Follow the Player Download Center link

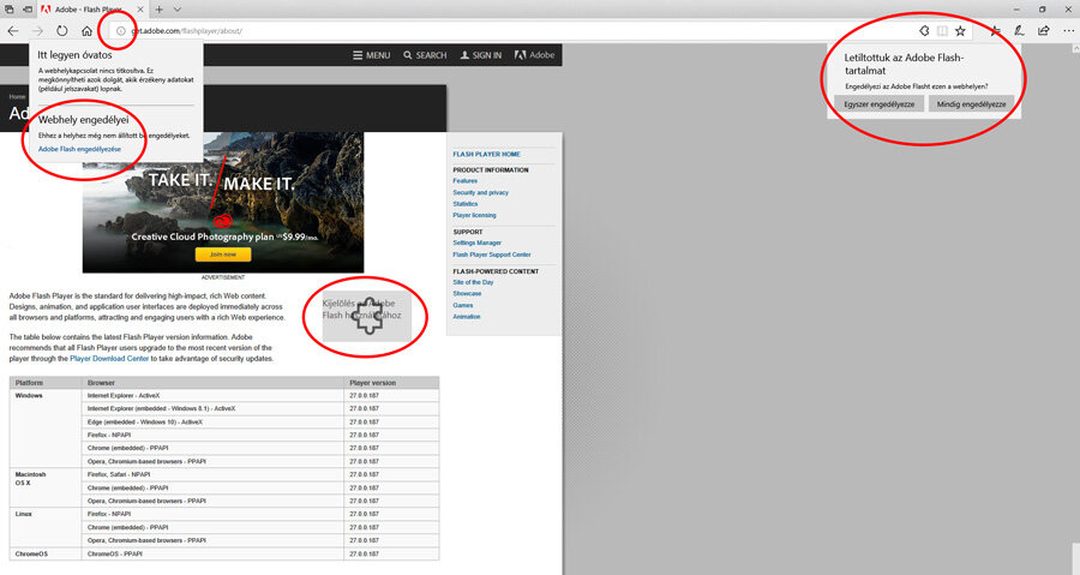(x=109, y=359)
